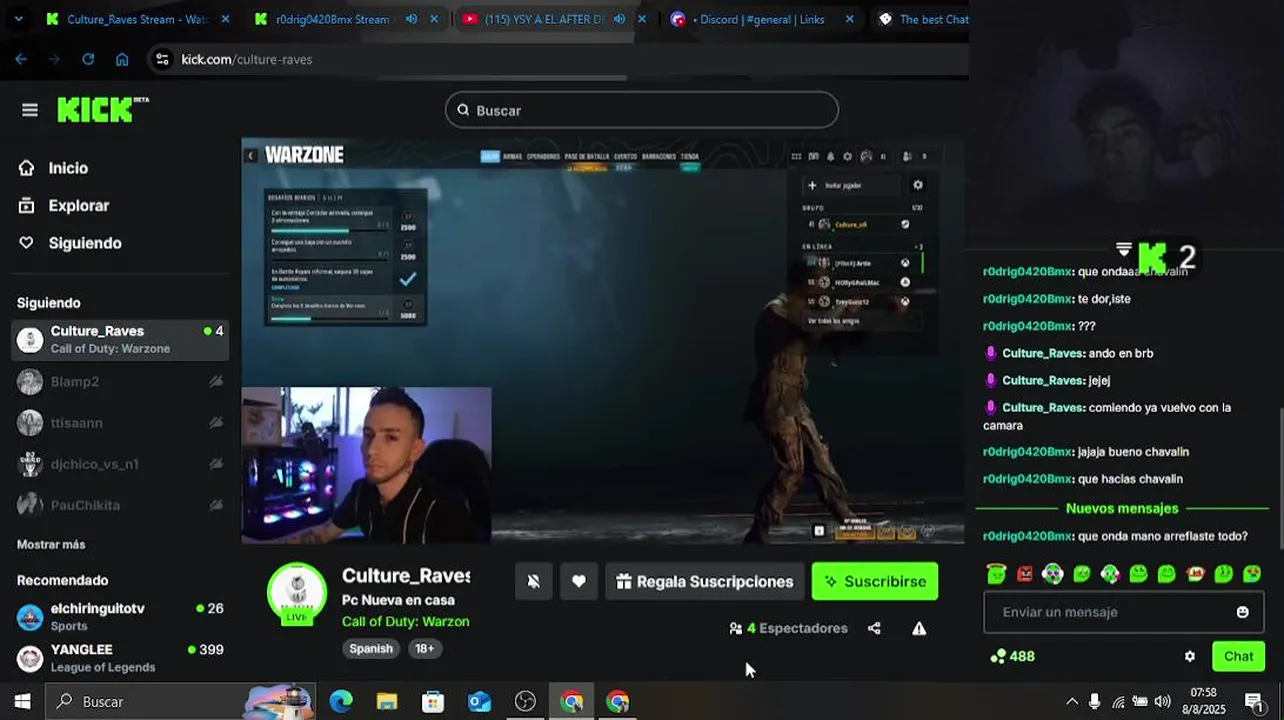Click the browser home icon
Screen dimensions: 1284x720
[x=122, y=59]
